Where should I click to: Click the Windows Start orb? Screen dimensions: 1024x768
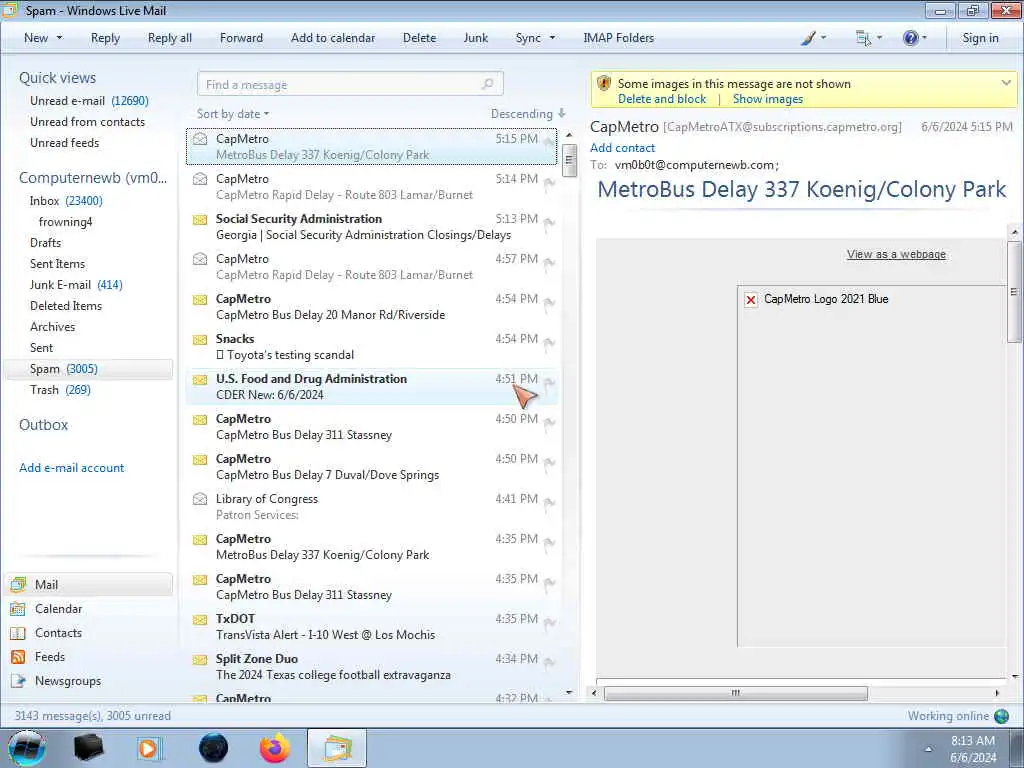pyautogui.click(x=27, y=748)
